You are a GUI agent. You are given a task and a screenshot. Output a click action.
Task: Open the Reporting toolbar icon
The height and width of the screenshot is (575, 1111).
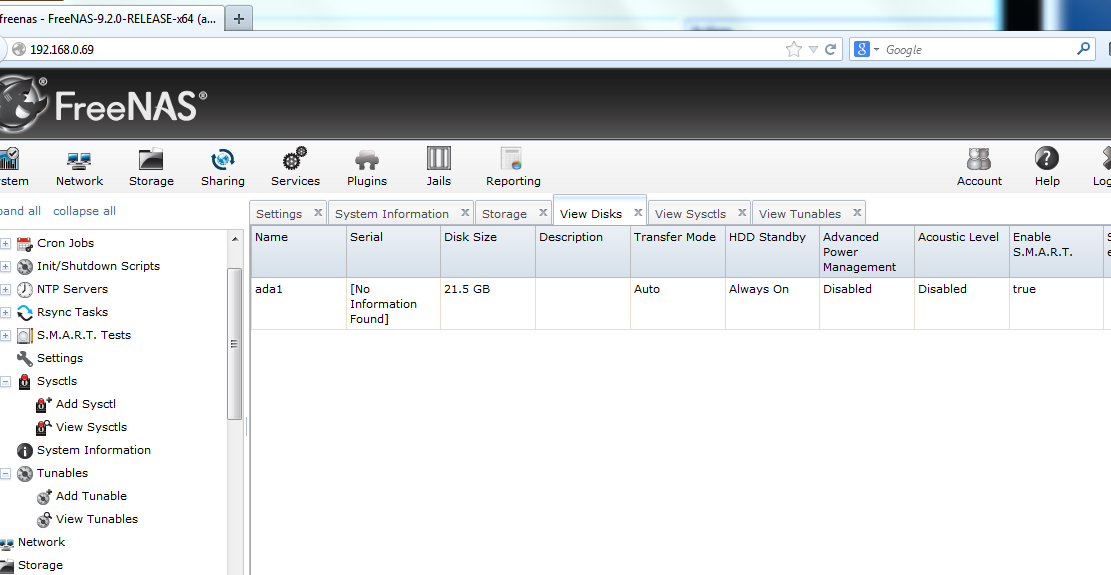(x=512, y=159)
